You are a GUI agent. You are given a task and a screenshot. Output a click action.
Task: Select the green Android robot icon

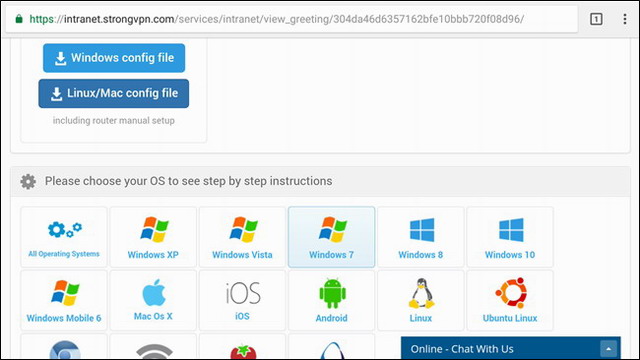pyautogui.click(x=332, y=293)
